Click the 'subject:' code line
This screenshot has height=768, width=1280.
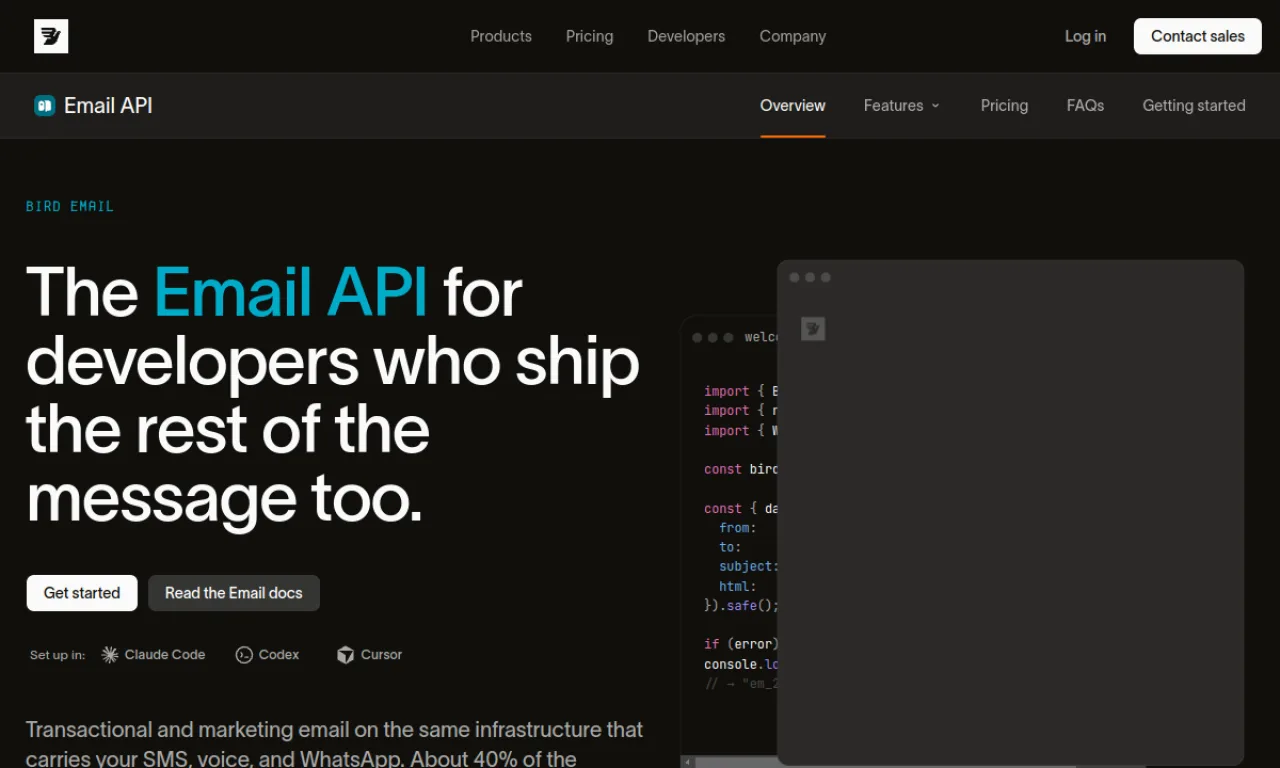tap(748, 566)
